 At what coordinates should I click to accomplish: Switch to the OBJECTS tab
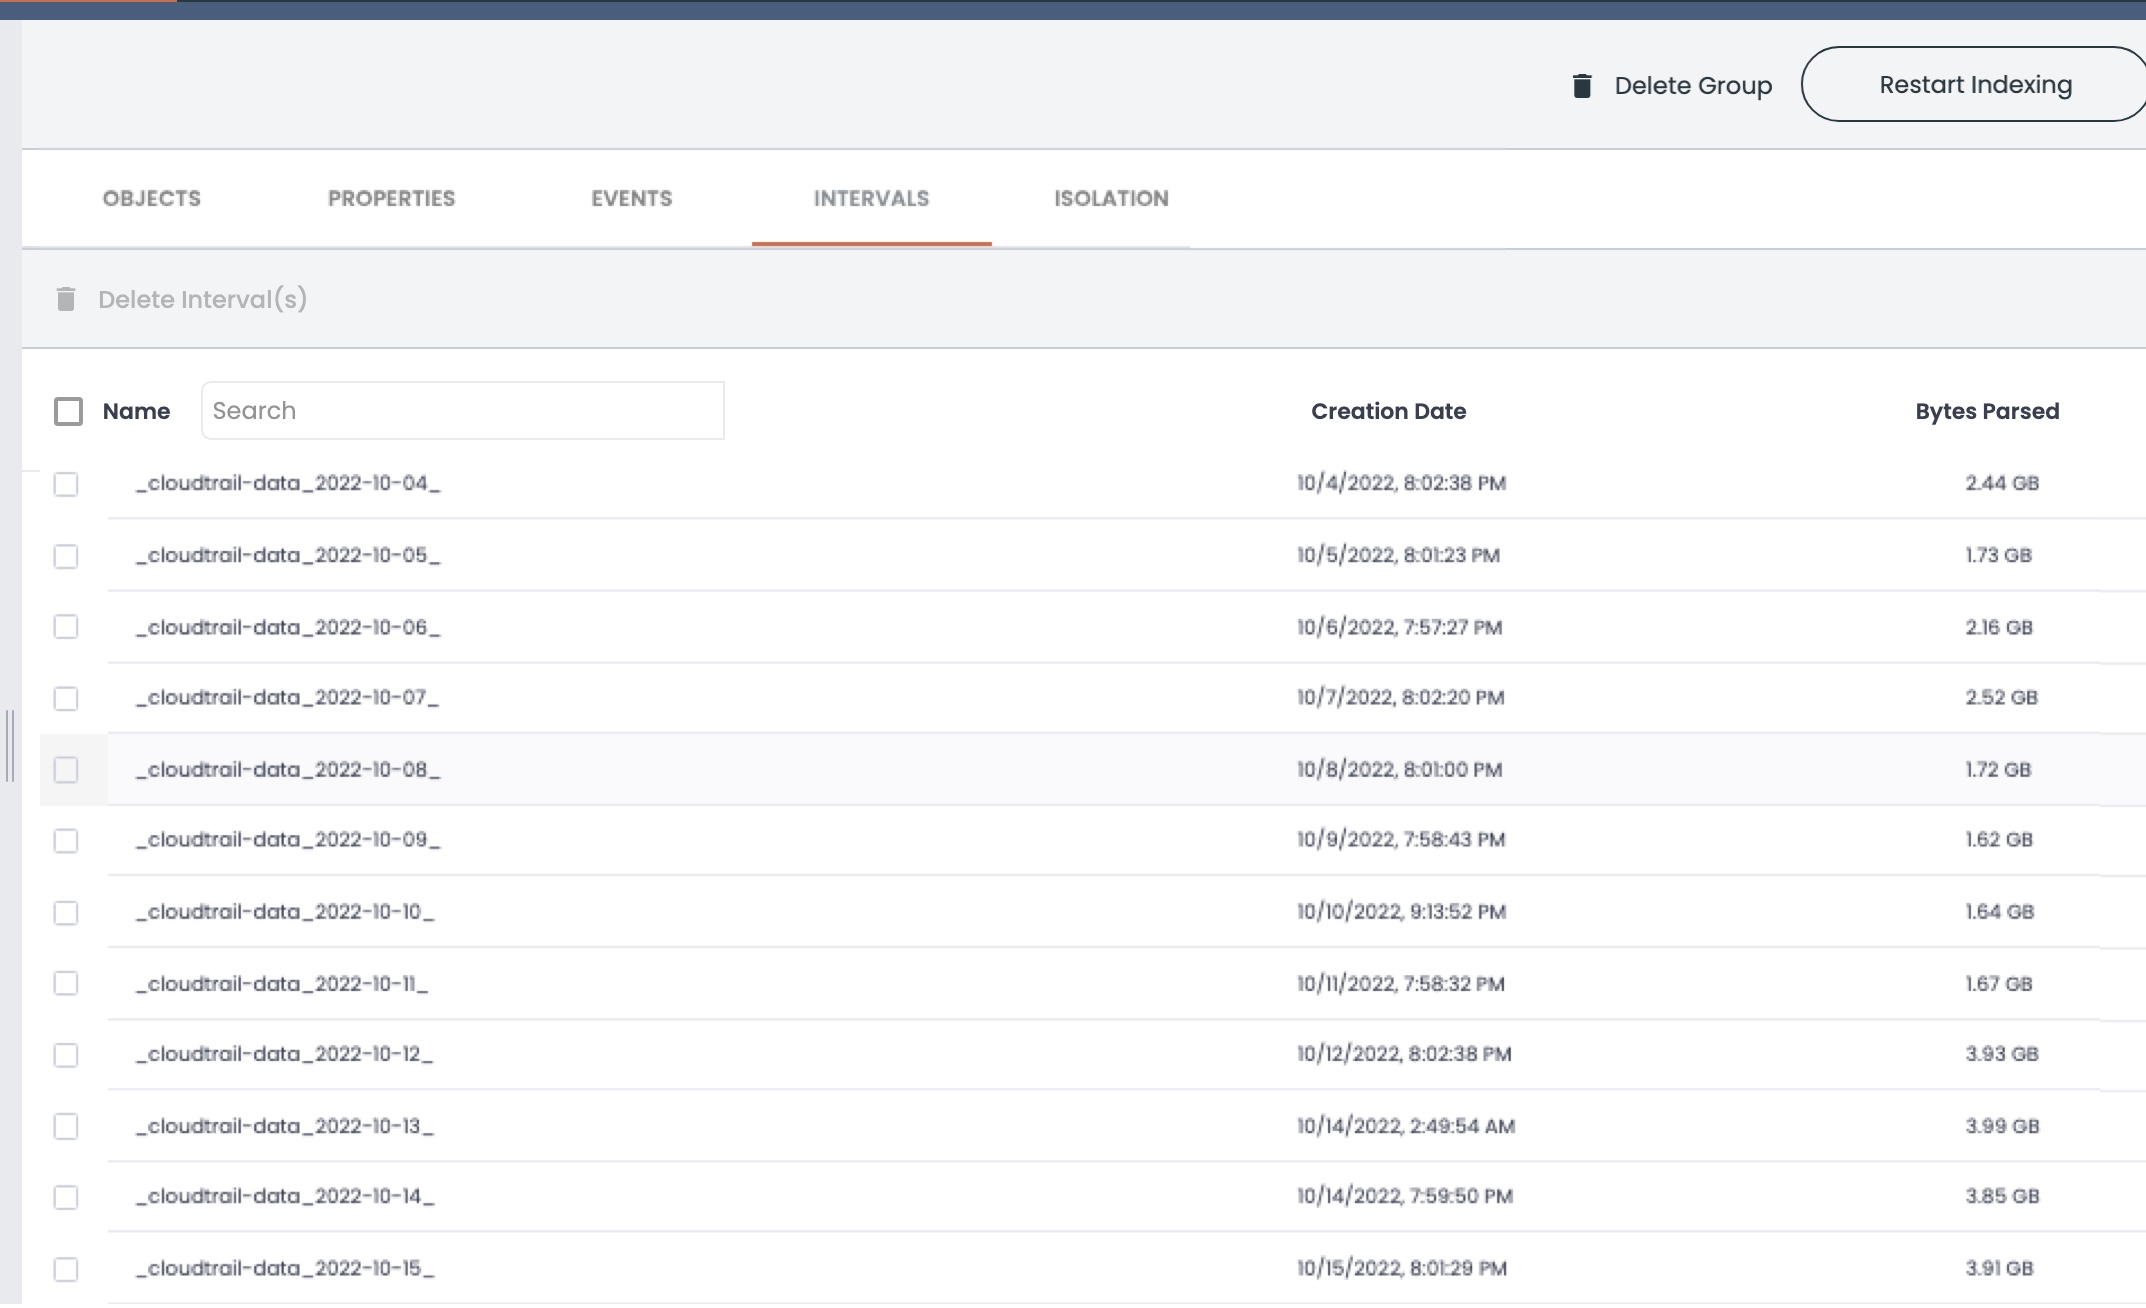[152, 198]
